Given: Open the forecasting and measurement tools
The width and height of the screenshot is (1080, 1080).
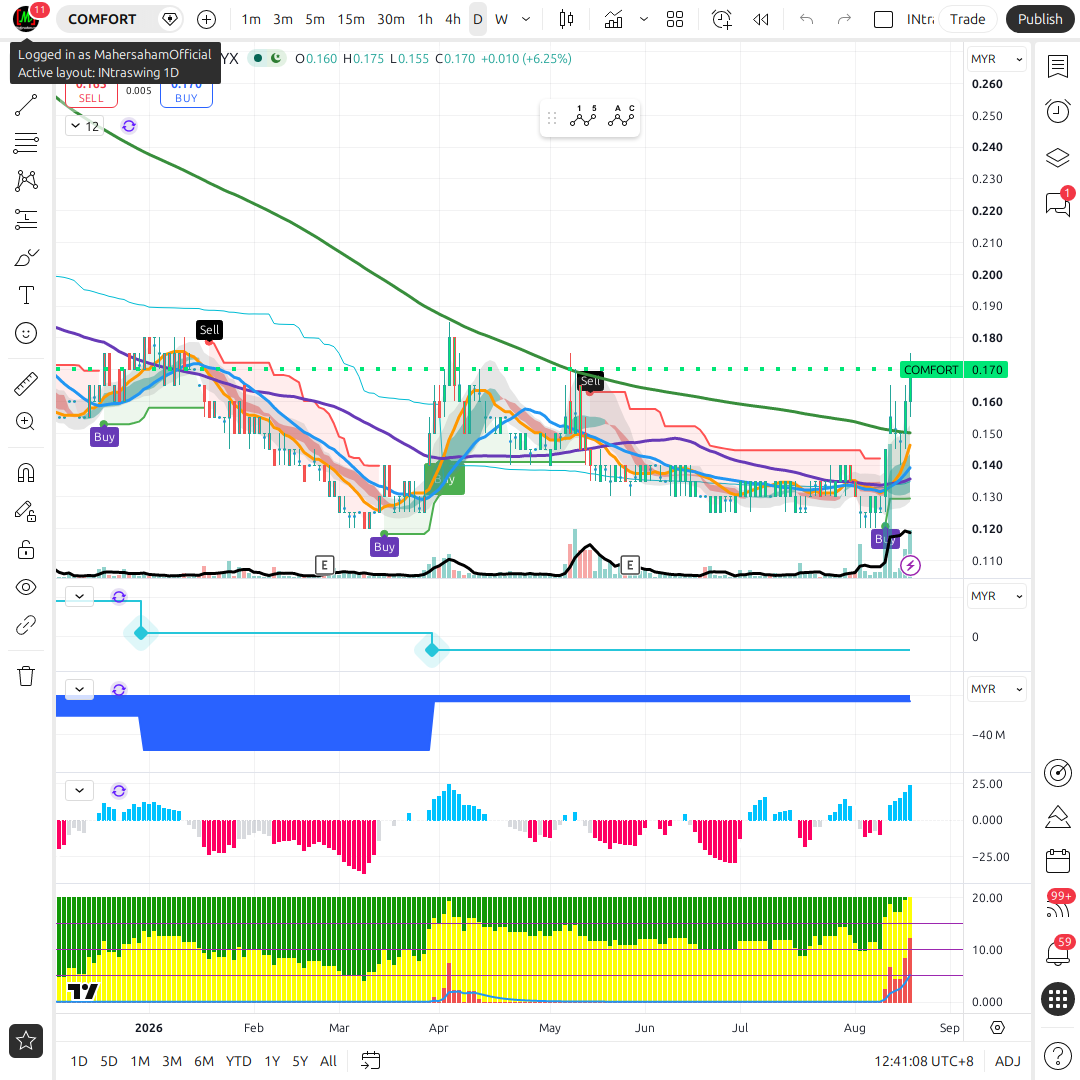Looking at the screenshot, I should click(x=26, y=219).
